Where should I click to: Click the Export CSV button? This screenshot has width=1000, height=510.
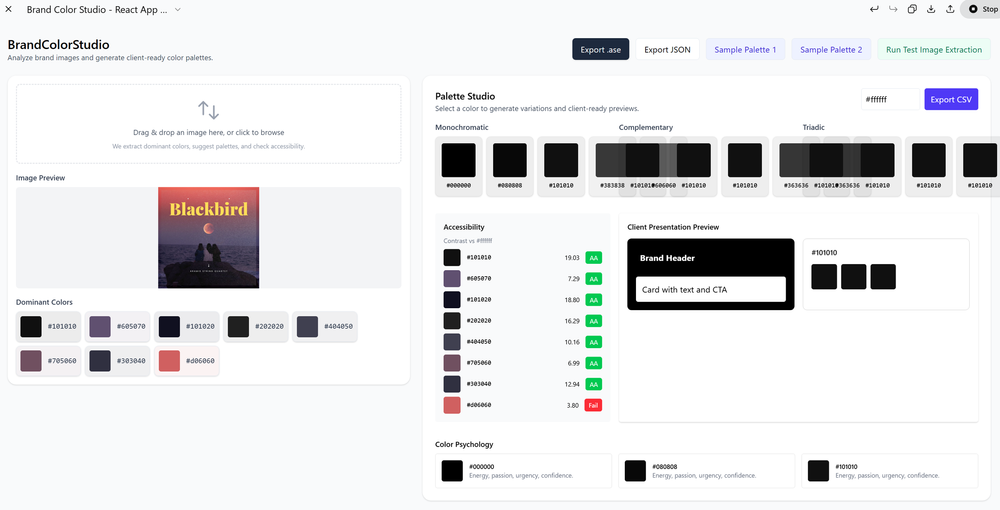point(951,99)
